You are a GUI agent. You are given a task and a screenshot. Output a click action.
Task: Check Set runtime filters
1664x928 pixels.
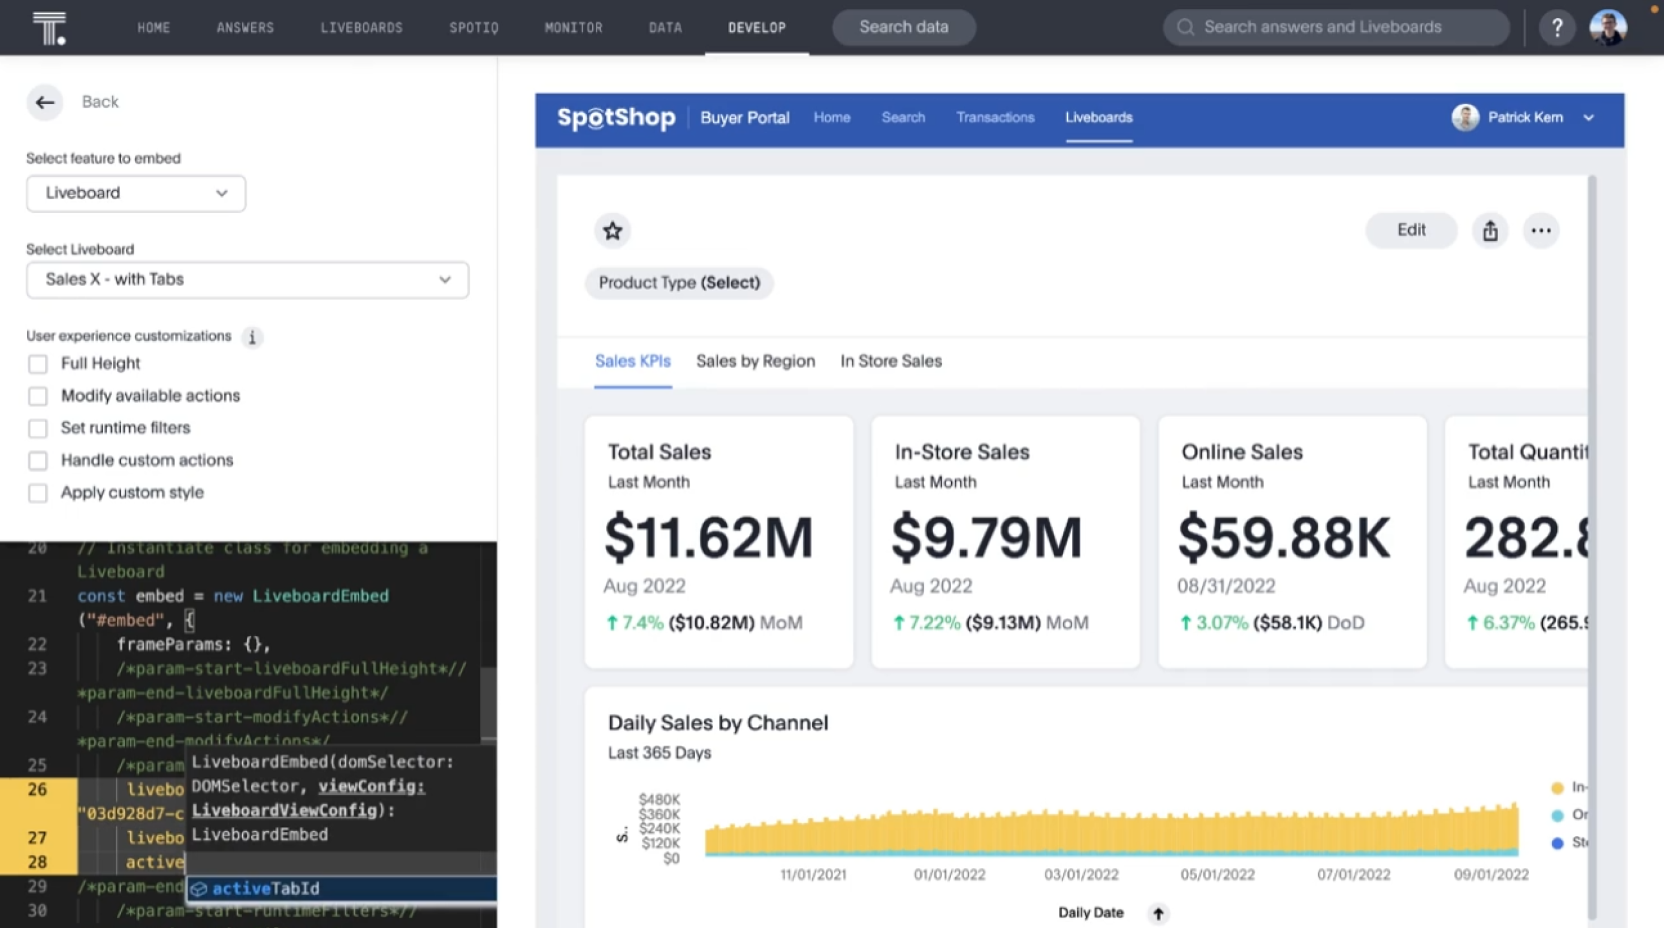tap(38, 428)
